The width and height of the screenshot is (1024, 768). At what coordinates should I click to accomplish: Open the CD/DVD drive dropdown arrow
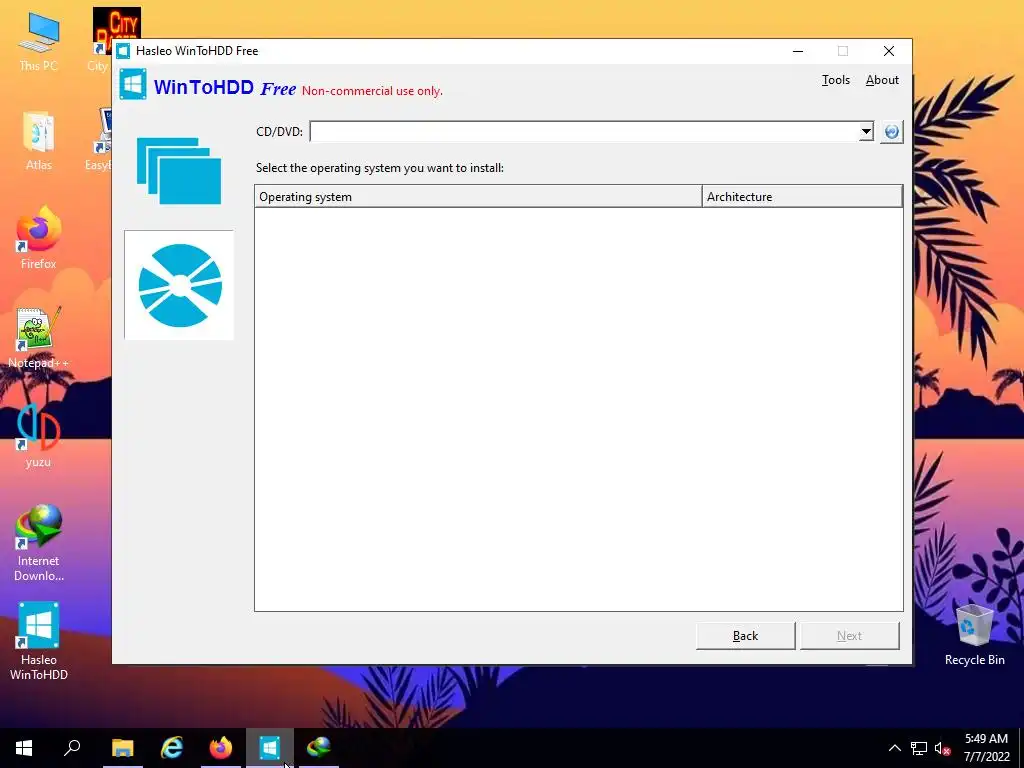click(866, 132)
